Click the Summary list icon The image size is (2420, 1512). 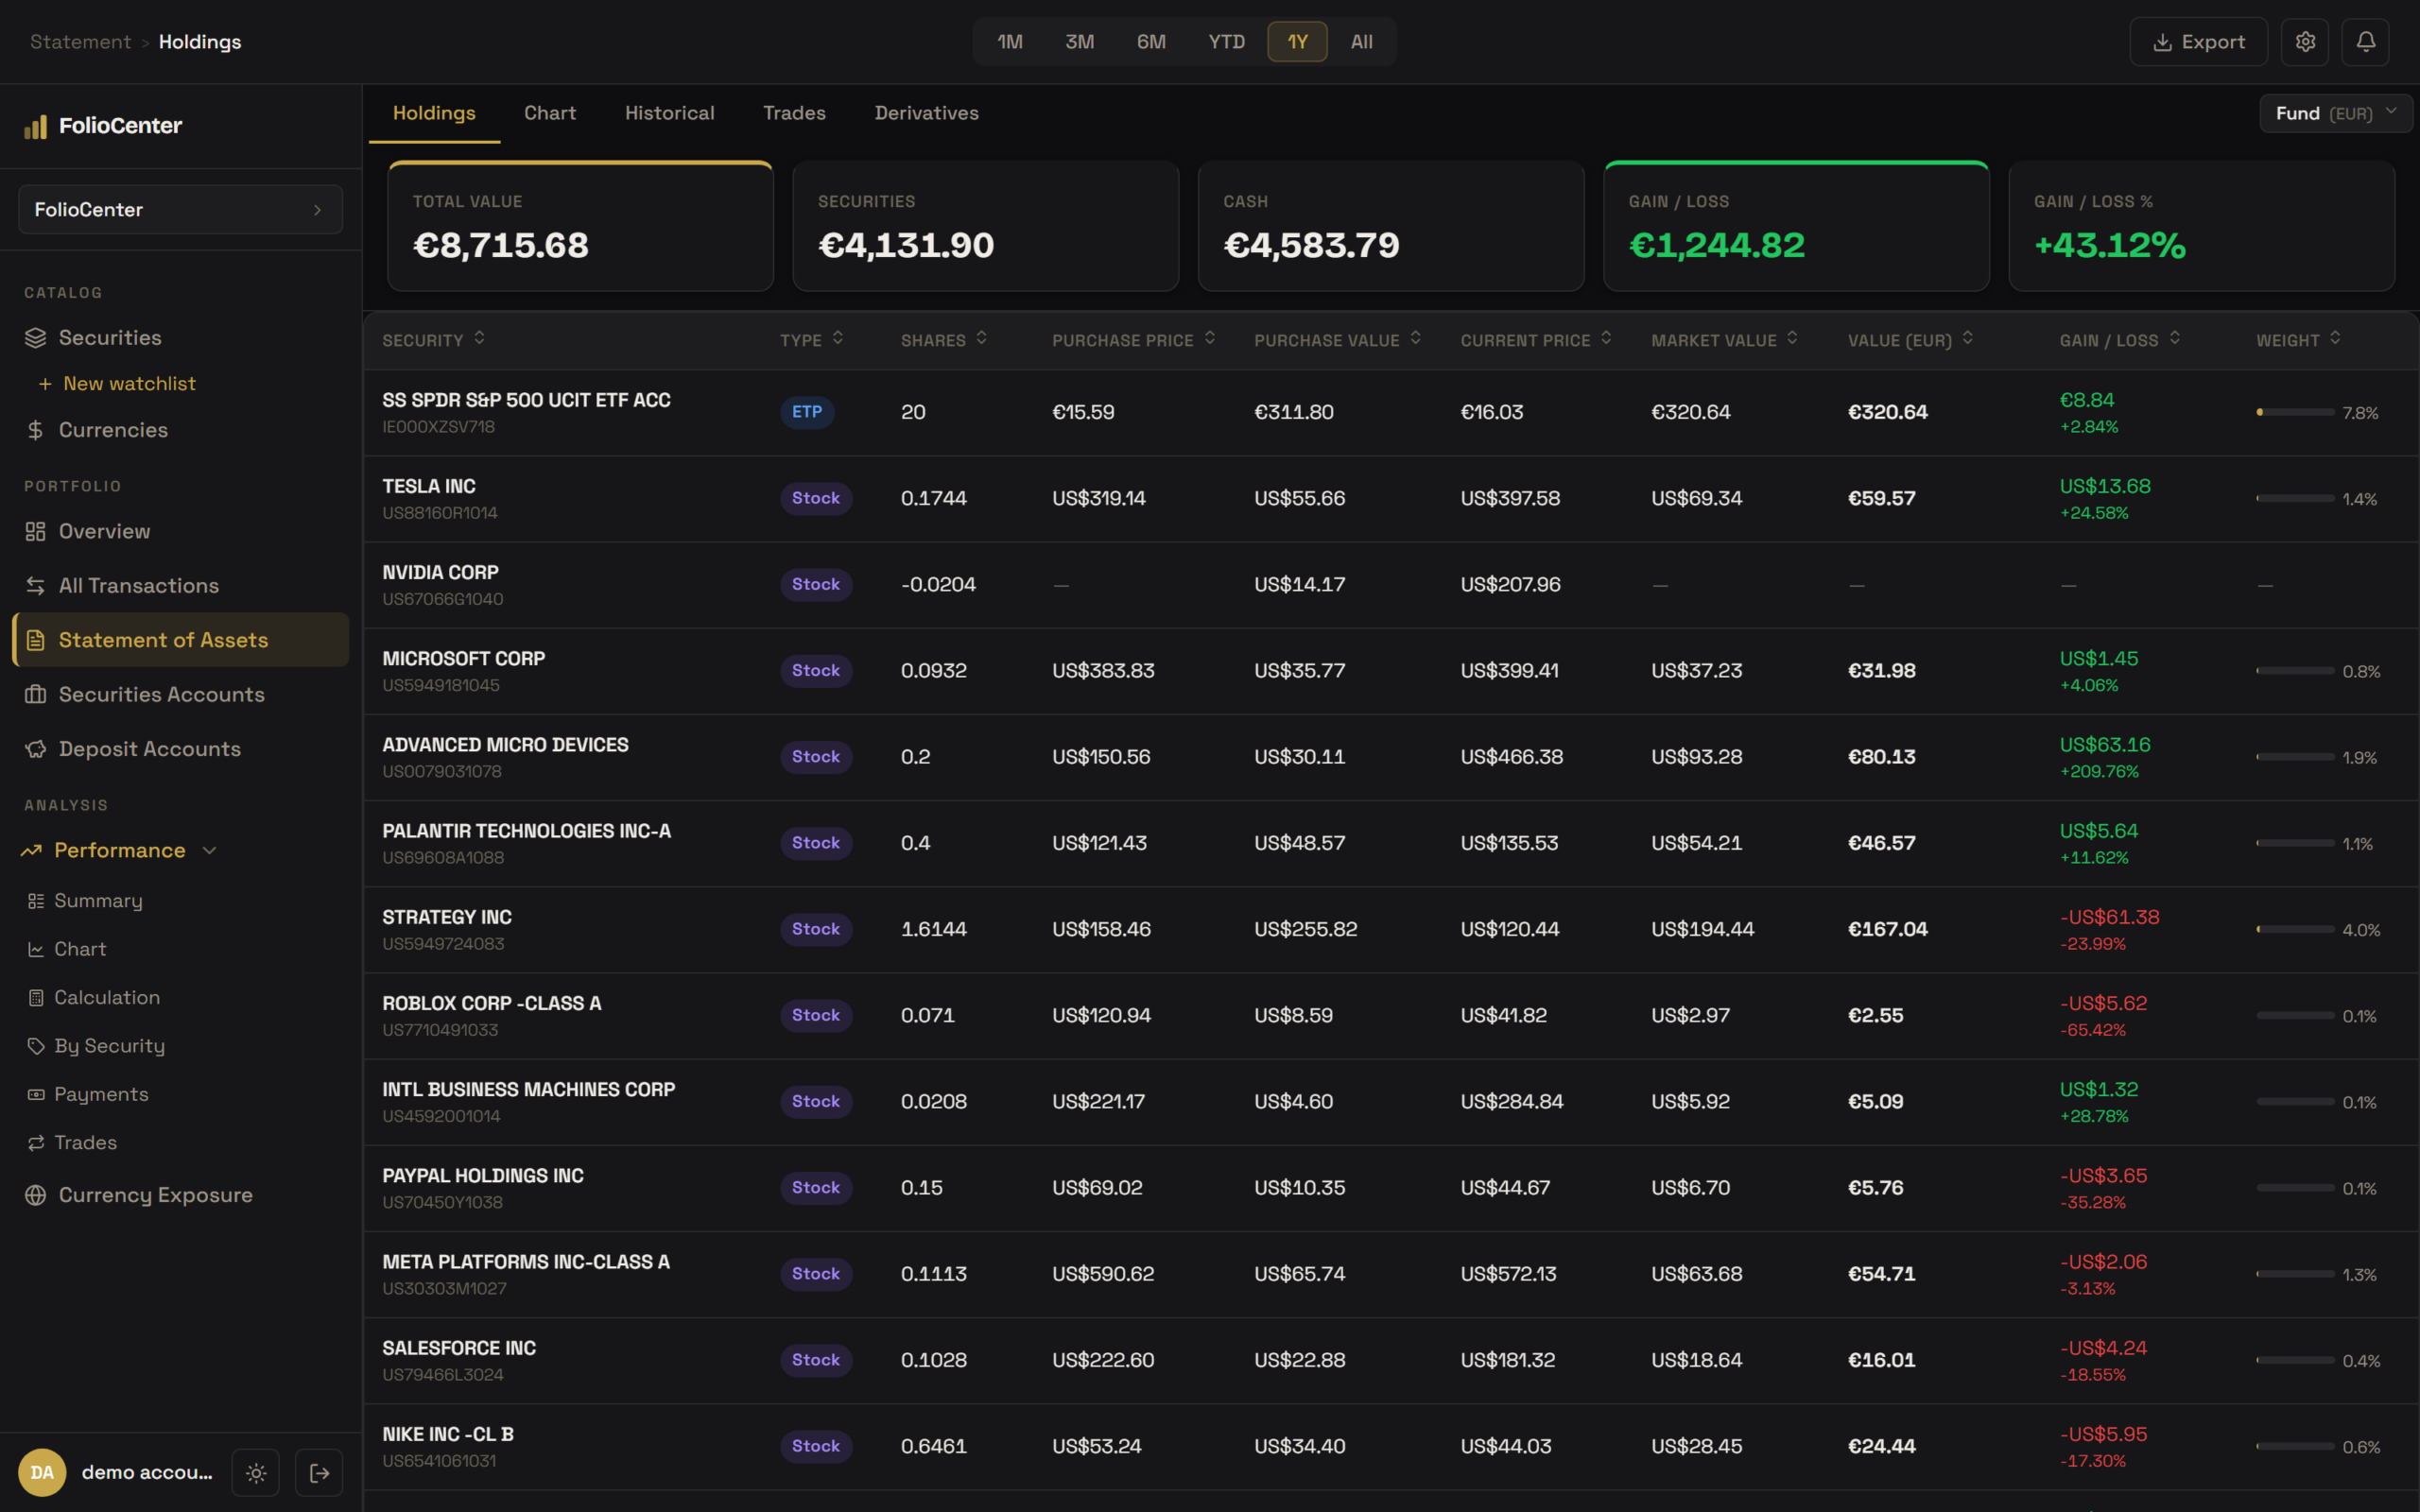(36, 901)
